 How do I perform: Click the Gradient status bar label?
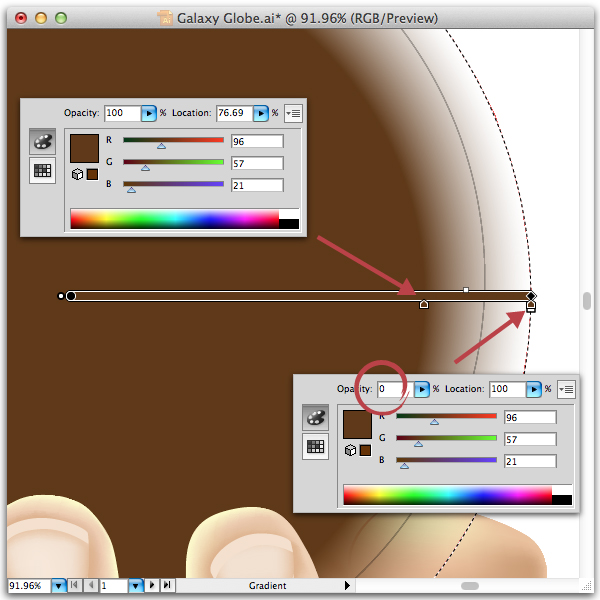point(267,585)
